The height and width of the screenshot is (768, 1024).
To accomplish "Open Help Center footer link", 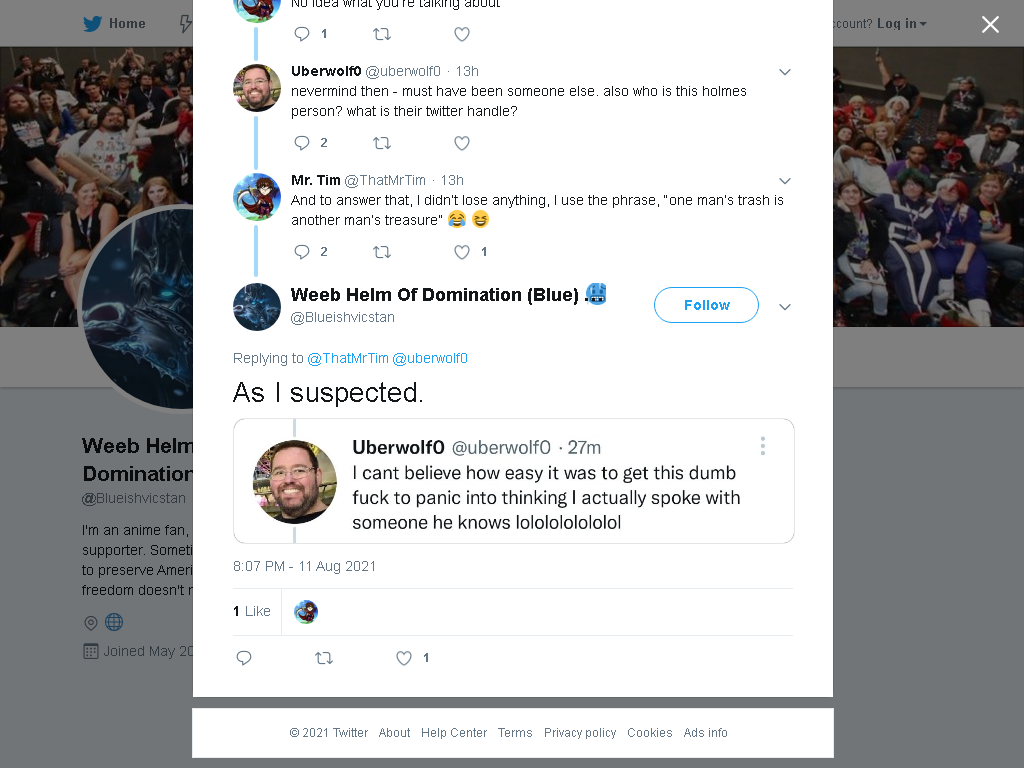I will [454, 733].
